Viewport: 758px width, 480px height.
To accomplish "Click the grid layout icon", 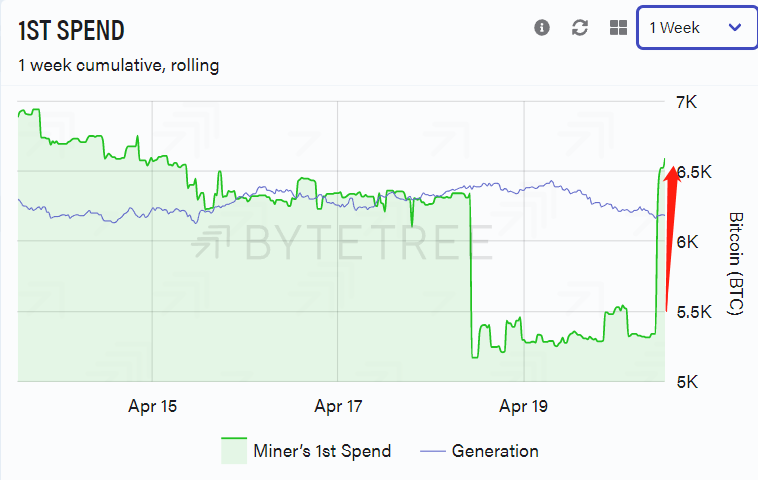I will click(618, 28).
